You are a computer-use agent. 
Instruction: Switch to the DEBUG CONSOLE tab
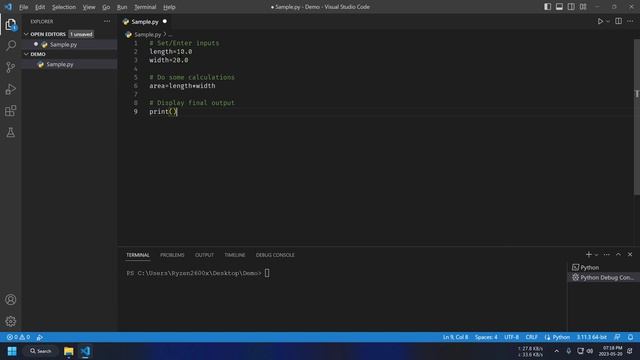275,255
